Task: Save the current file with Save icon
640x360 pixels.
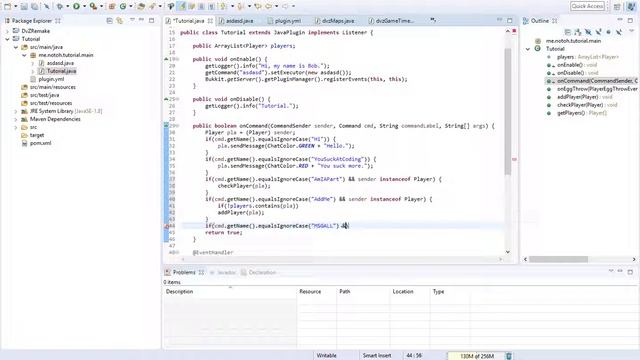Action: tap(24, 6)
